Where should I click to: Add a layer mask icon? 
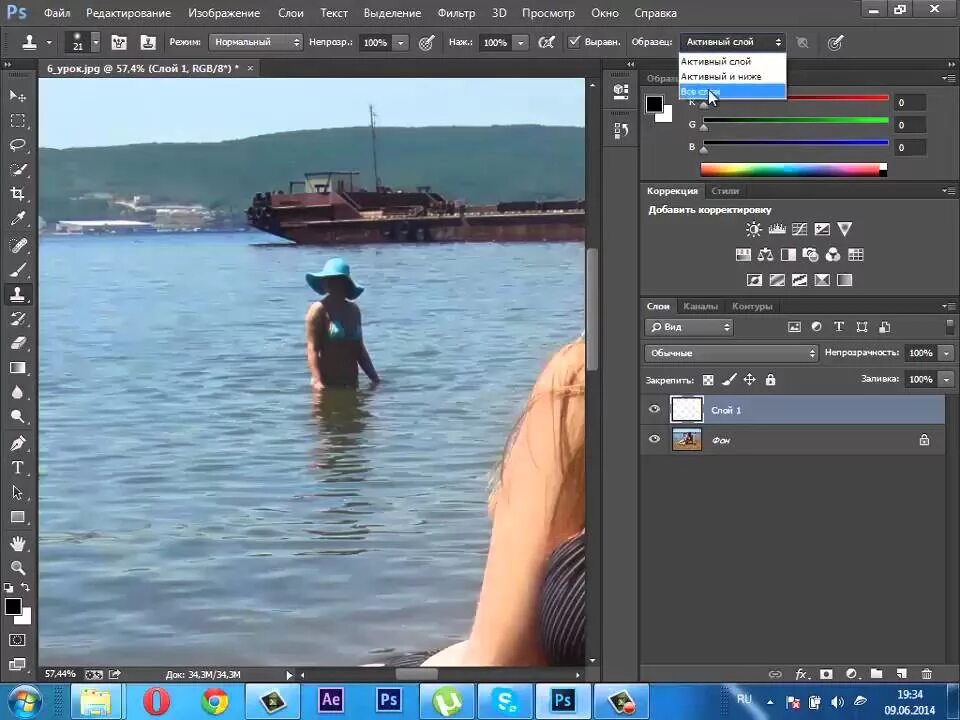click(826, 674)
